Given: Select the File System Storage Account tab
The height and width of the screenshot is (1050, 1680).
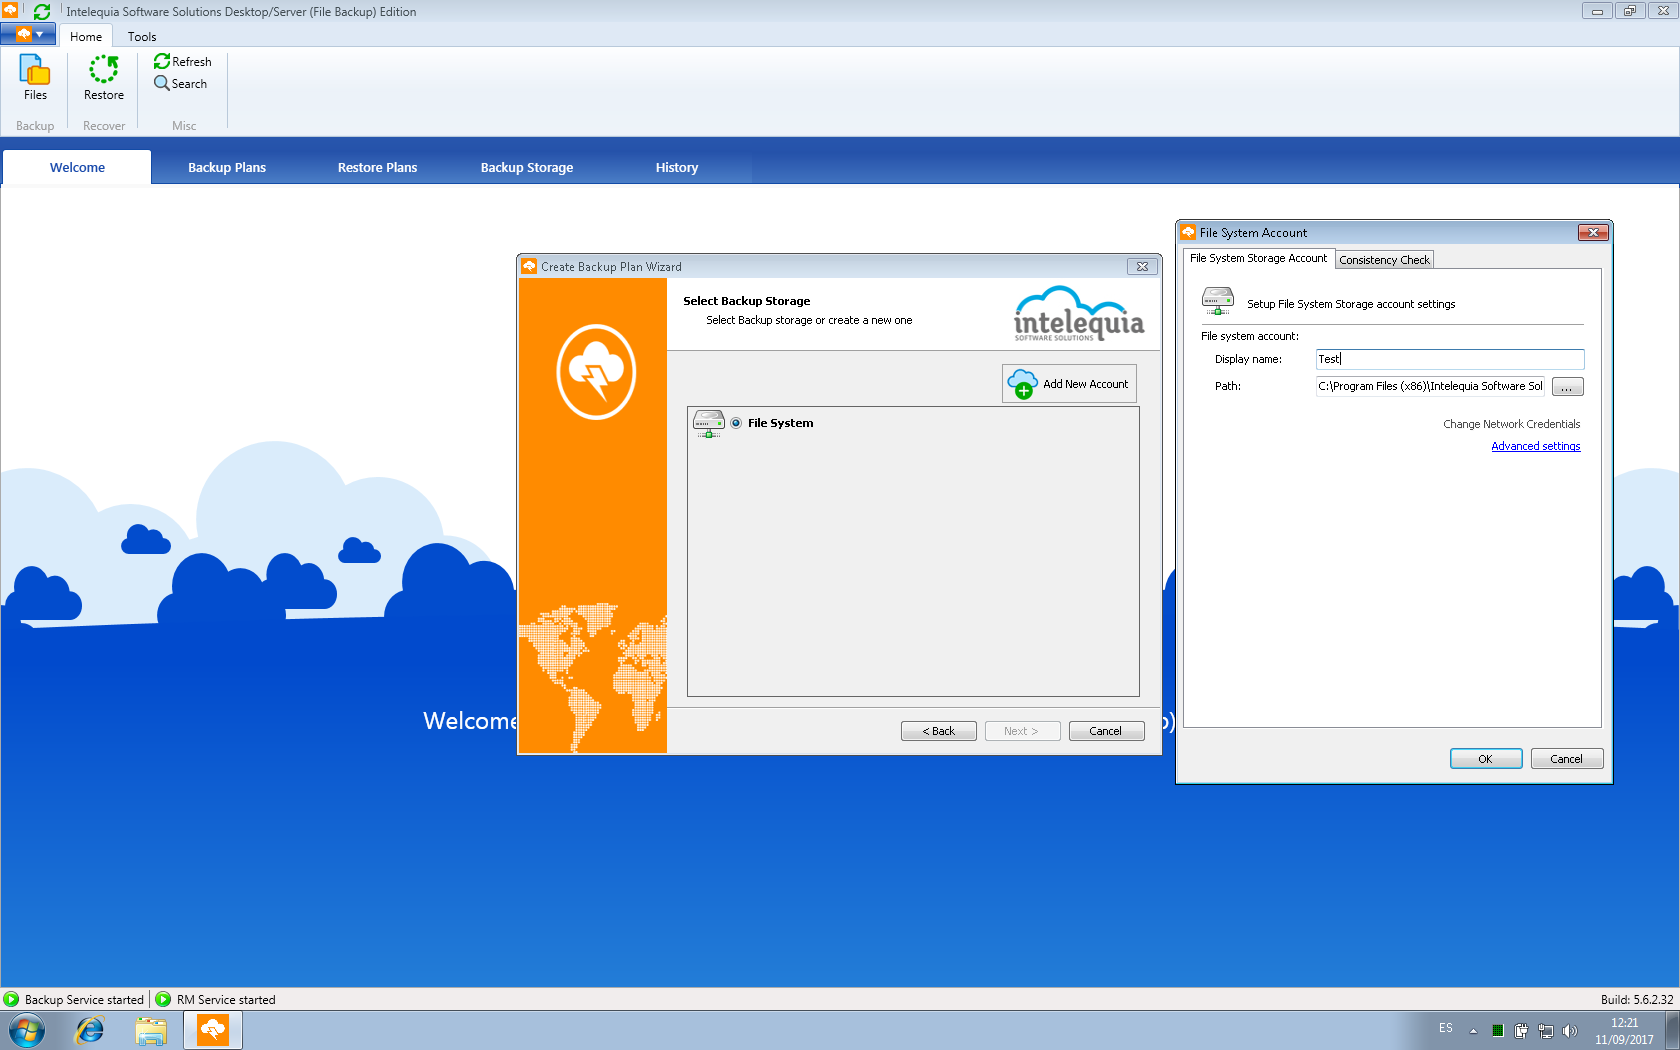Looking at the screenshot, I should point(1258,258).
